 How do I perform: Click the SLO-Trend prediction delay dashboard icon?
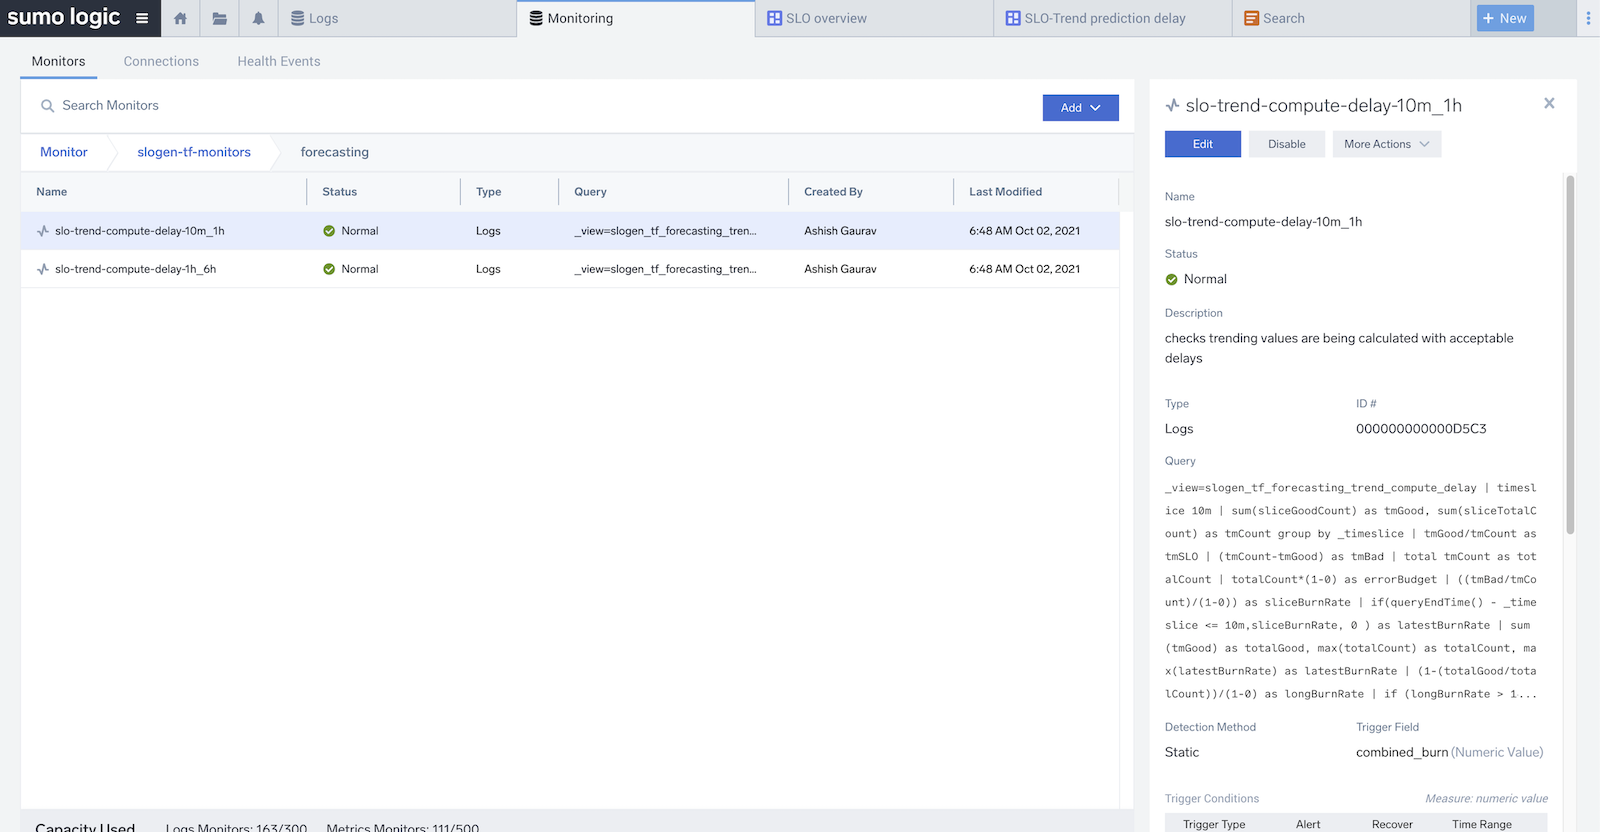click(x=1013, y=18)
